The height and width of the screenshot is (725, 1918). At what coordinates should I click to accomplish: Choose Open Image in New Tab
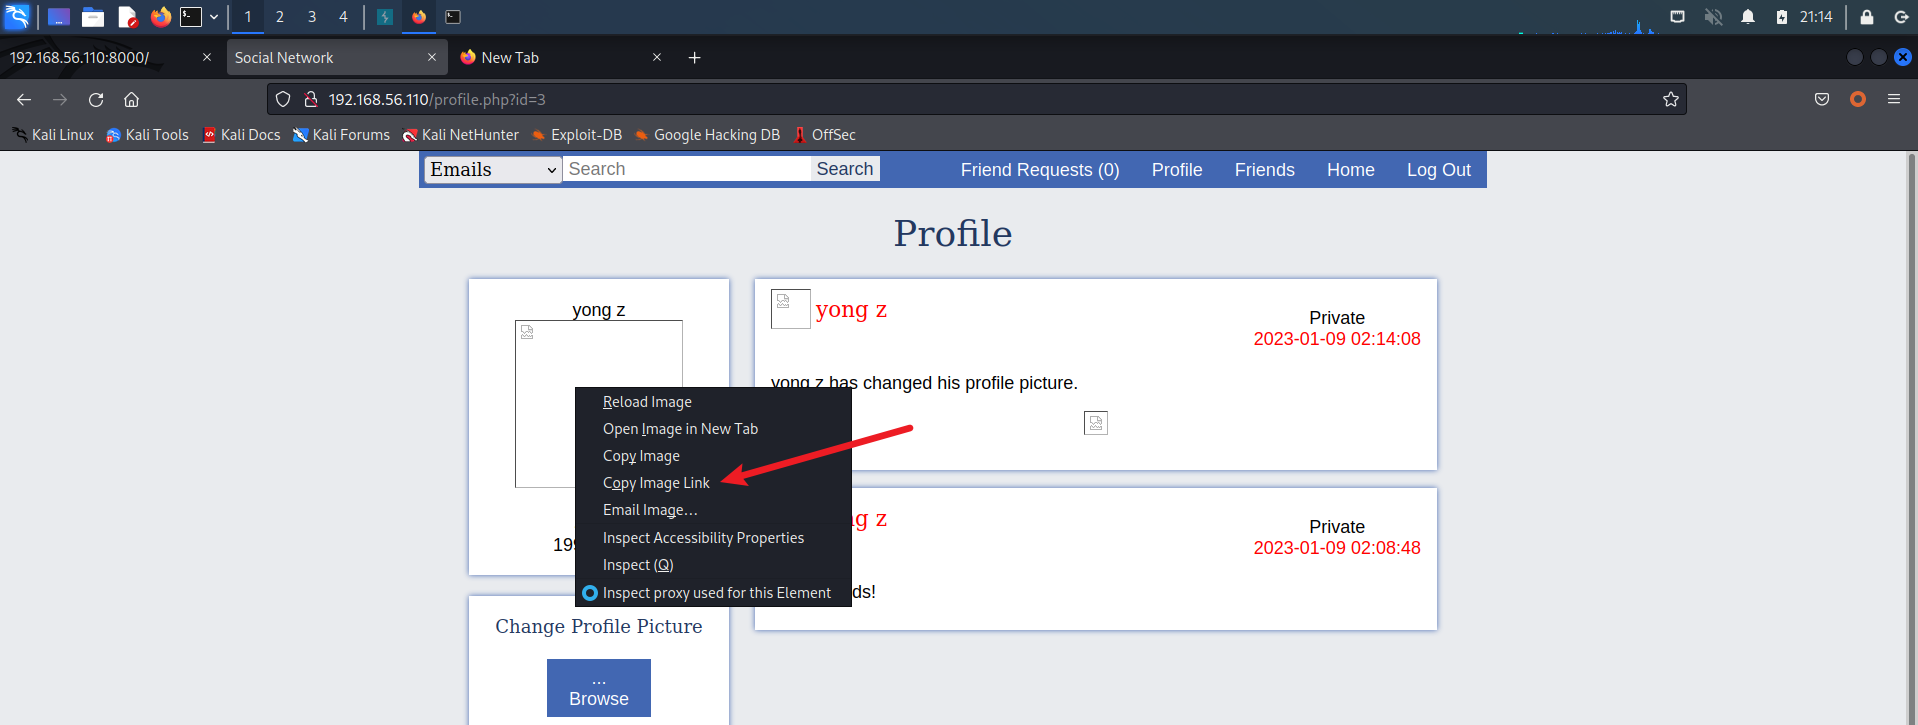[x=680, y=429]
